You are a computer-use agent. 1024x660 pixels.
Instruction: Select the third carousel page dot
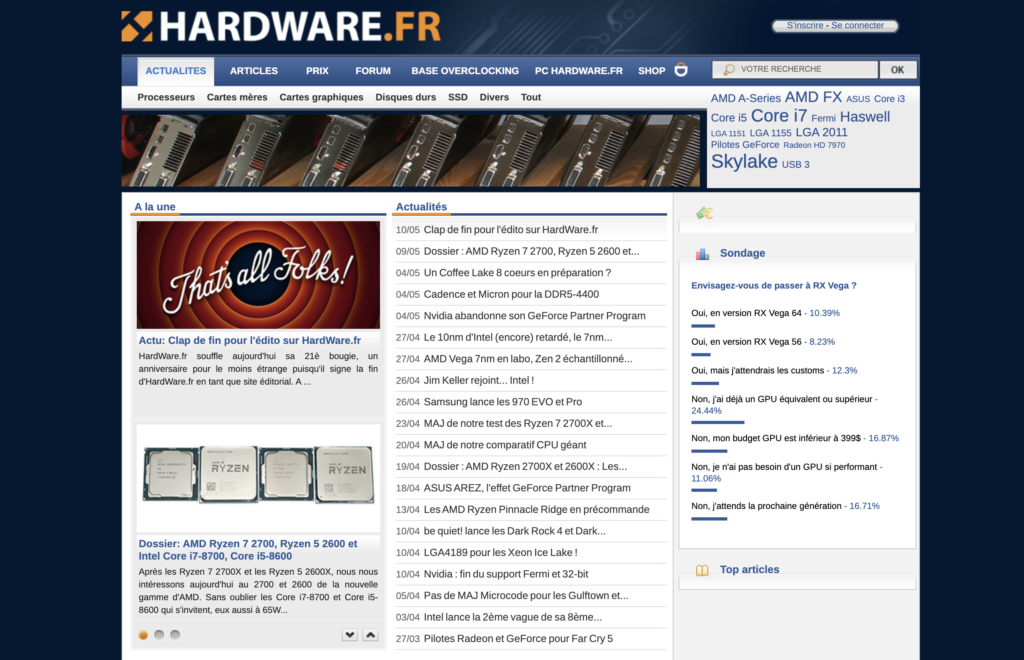[x=175, y=635]
